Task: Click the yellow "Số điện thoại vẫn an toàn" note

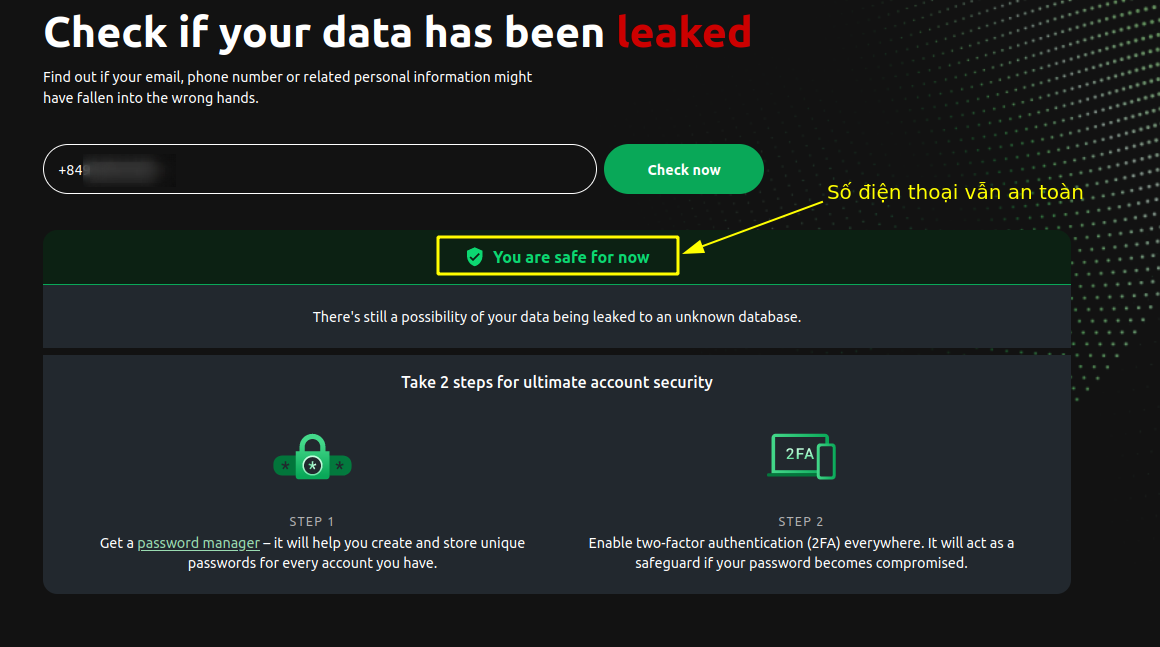Action: [955, 193]
